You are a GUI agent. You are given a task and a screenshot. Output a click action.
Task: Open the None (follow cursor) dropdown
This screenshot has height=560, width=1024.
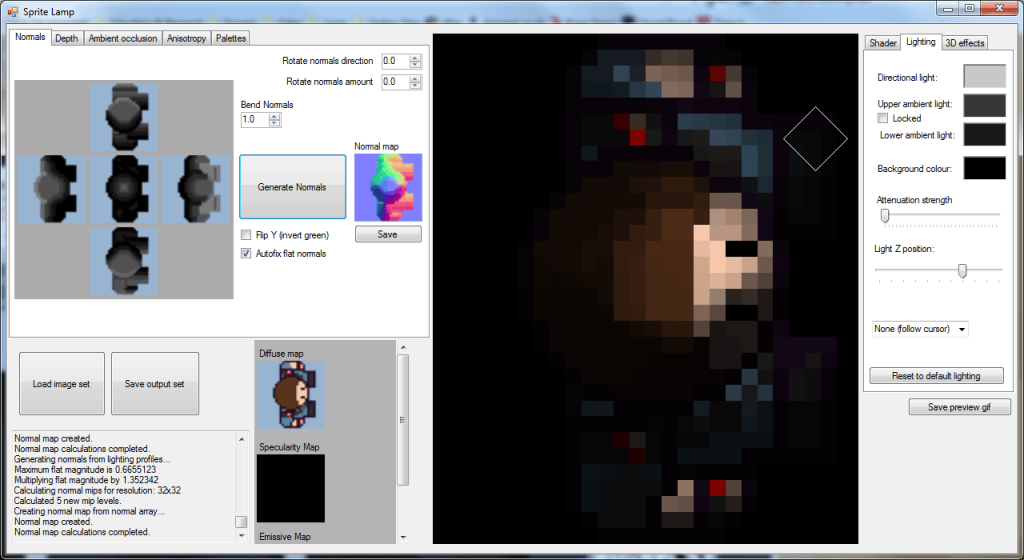(920, 329)
